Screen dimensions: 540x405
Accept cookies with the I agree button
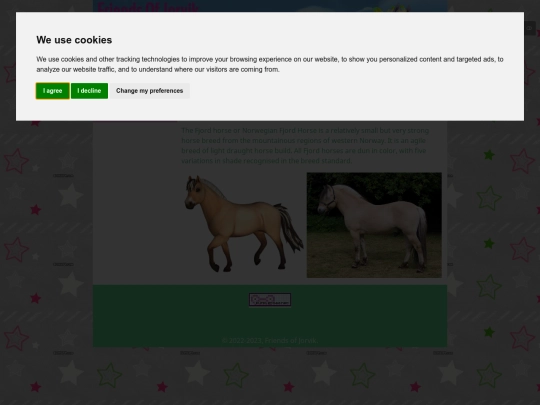click(x=52, y=91)
